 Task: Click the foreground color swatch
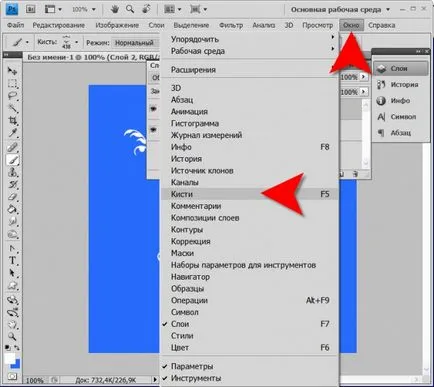click(10, 359)
